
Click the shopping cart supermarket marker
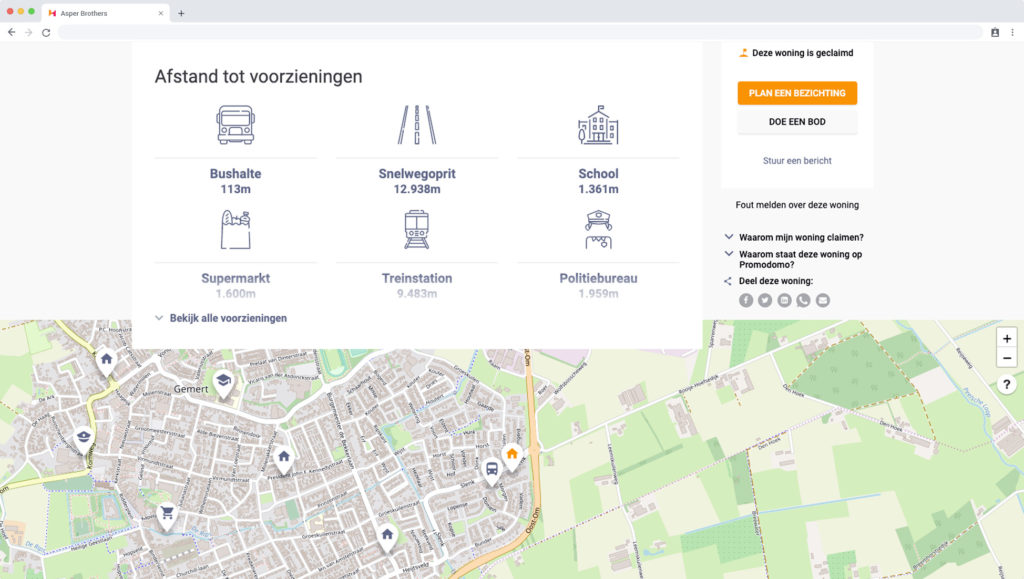pyautogui.click(x=167, y=514)
